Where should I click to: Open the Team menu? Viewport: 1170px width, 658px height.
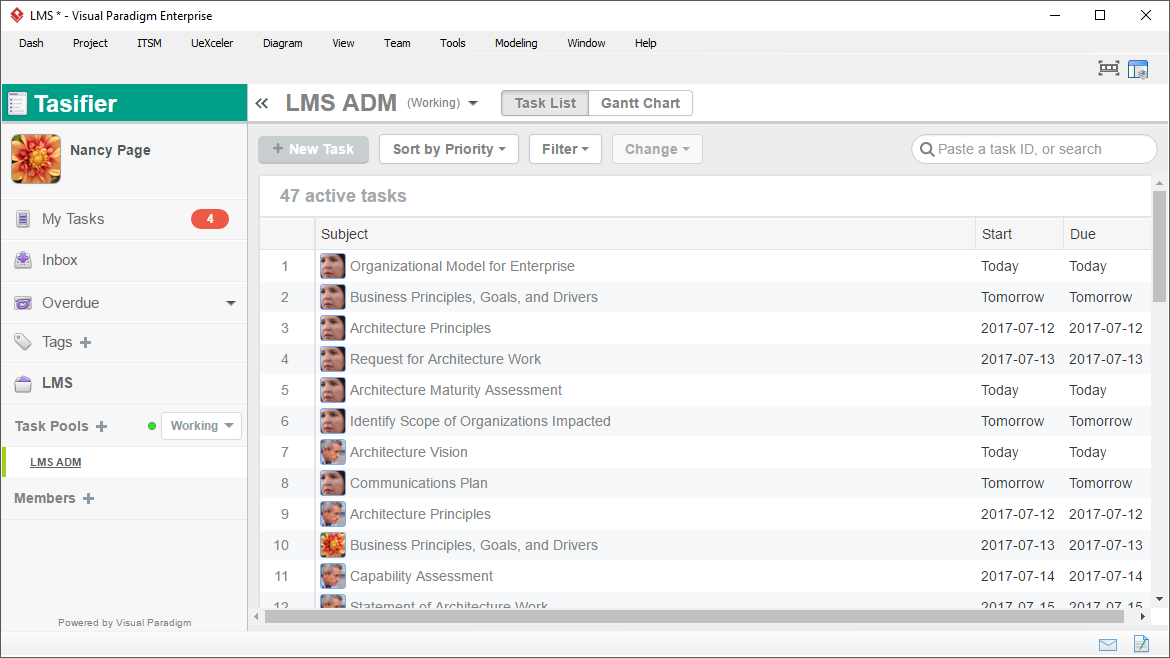(x=397, y=43)
